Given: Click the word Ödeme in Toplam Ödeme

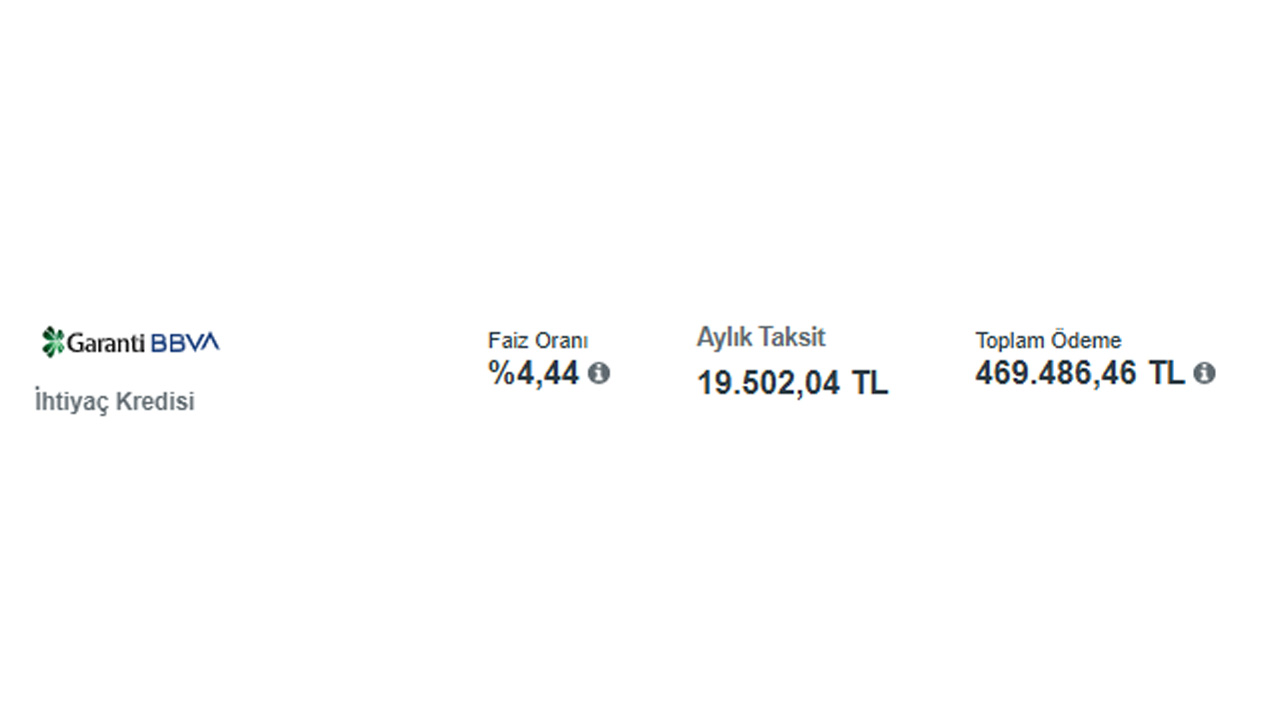Looking at the screenshot, I should click(x=1090, y=340).
